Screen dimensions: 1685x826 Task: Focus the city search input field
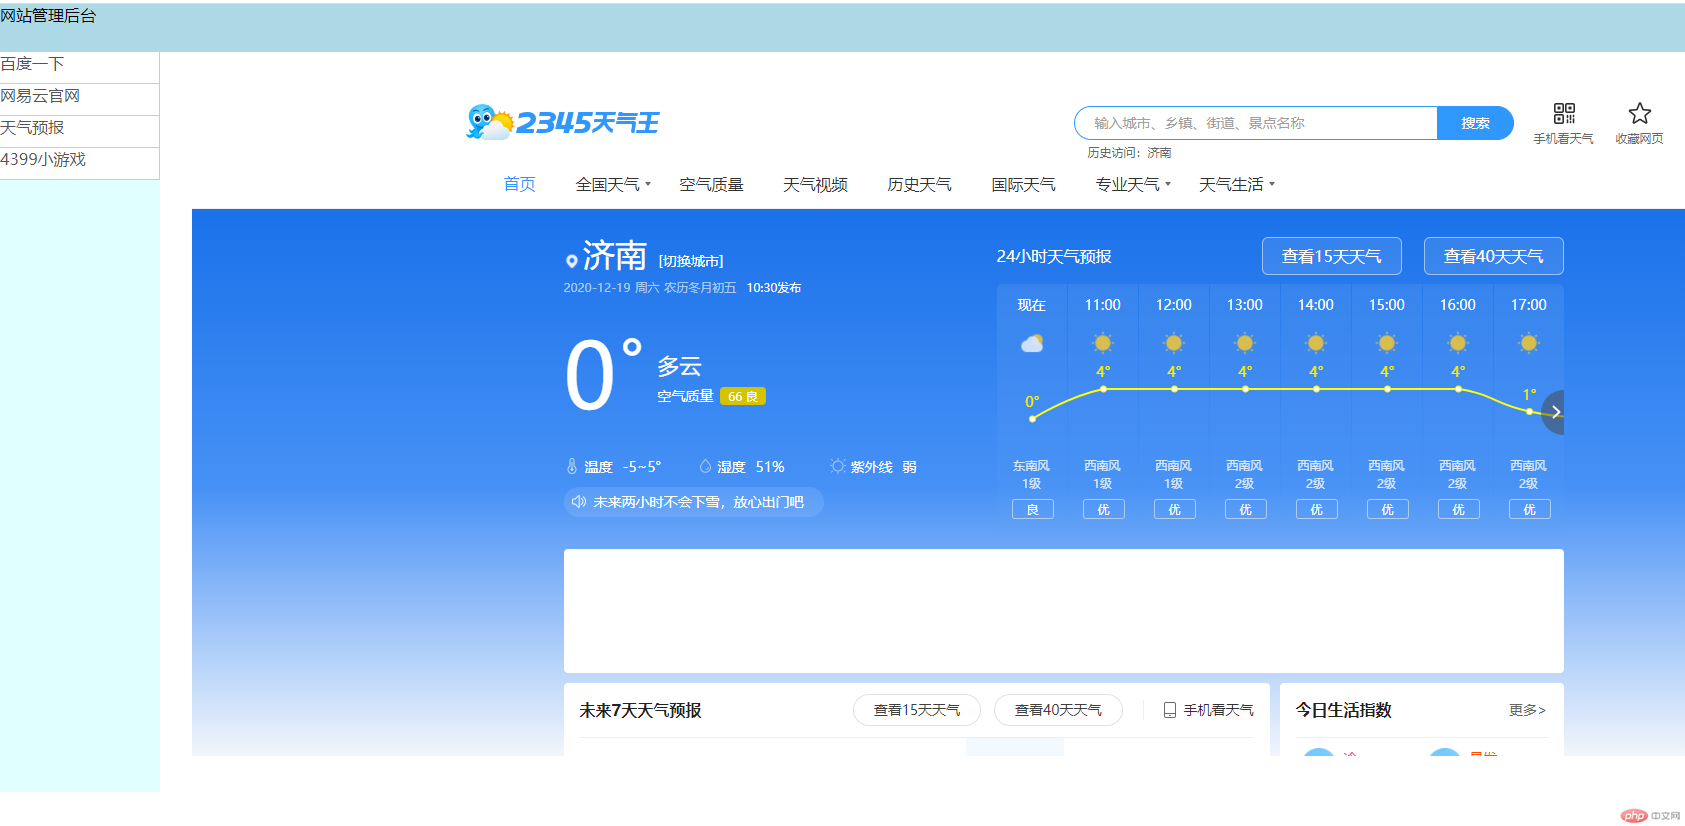(x=1256, y=123)
